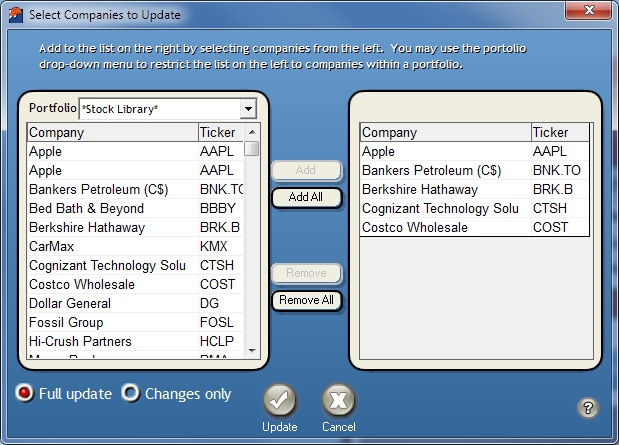Close the Select Companies to Update dialog
The width and height of the screenshot is (619, 445).
point(589,10)
